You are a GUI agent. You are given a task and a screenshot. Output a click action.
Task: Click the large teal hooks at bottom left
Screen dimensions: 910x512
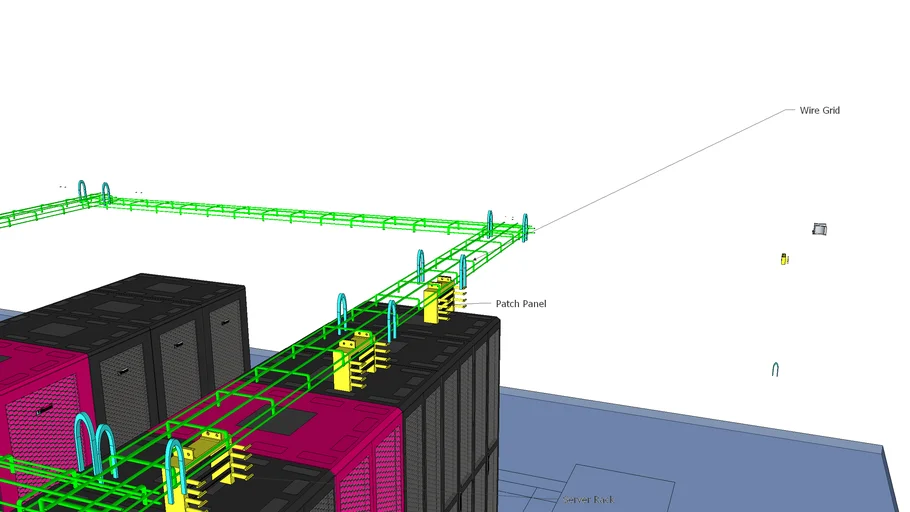click(95, 445)
